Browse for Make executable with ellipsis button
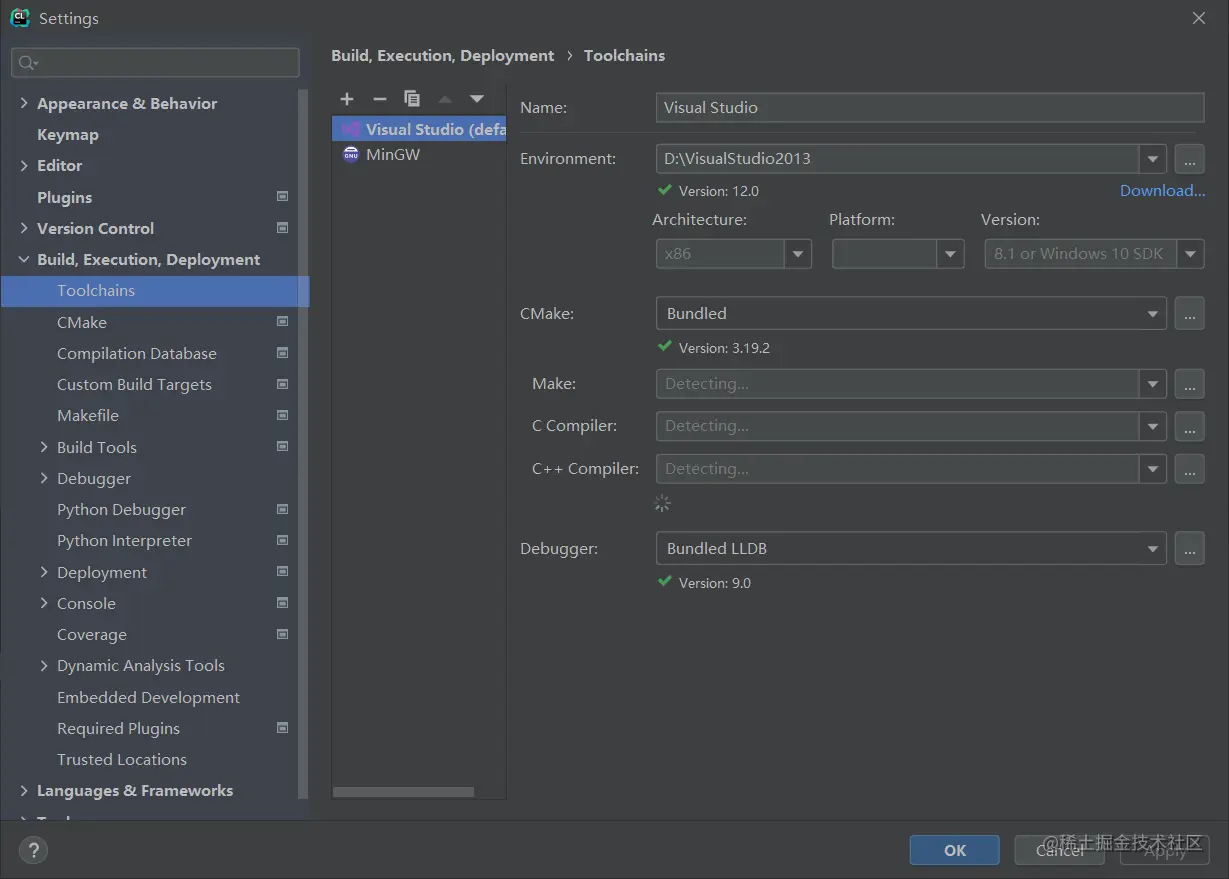 tap(1189, 383)
